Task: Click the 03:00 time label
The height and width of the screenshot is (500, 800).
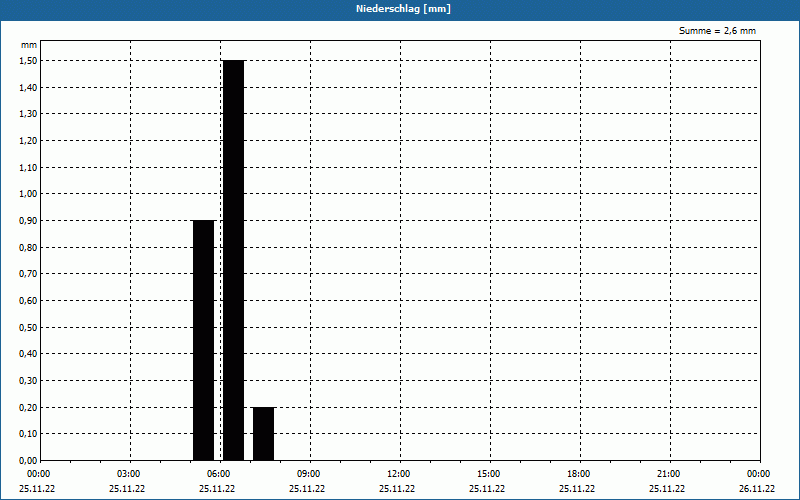Action: point(129,474)
